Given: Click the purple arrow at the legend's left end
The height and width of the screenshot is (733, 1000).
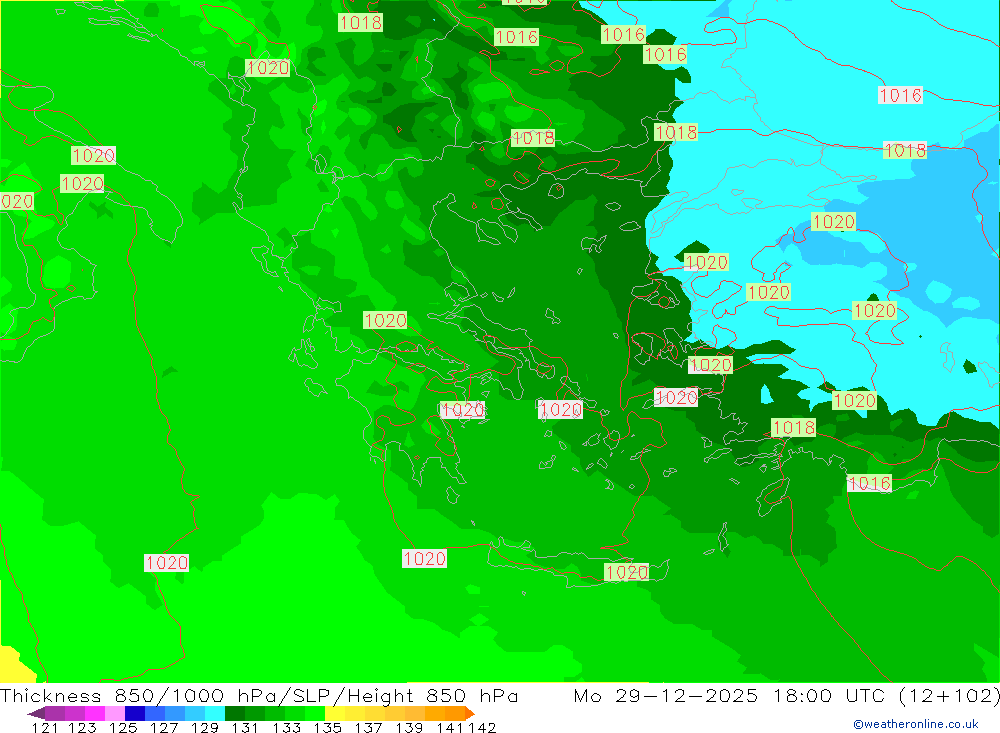Looking at the screenshot, I should [x=36, y=713].
